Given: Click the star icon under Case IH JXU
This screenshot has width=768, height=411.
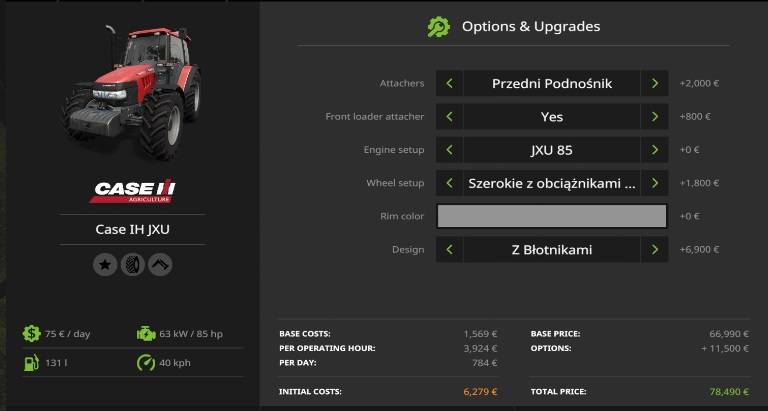Looking at the screenshot, I should (x=105, y=264).
